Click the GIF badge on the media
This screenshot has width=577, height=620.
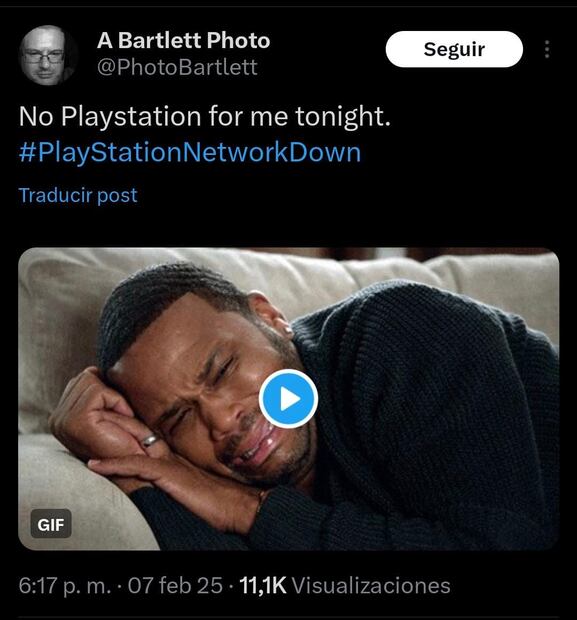click(51, 524)
